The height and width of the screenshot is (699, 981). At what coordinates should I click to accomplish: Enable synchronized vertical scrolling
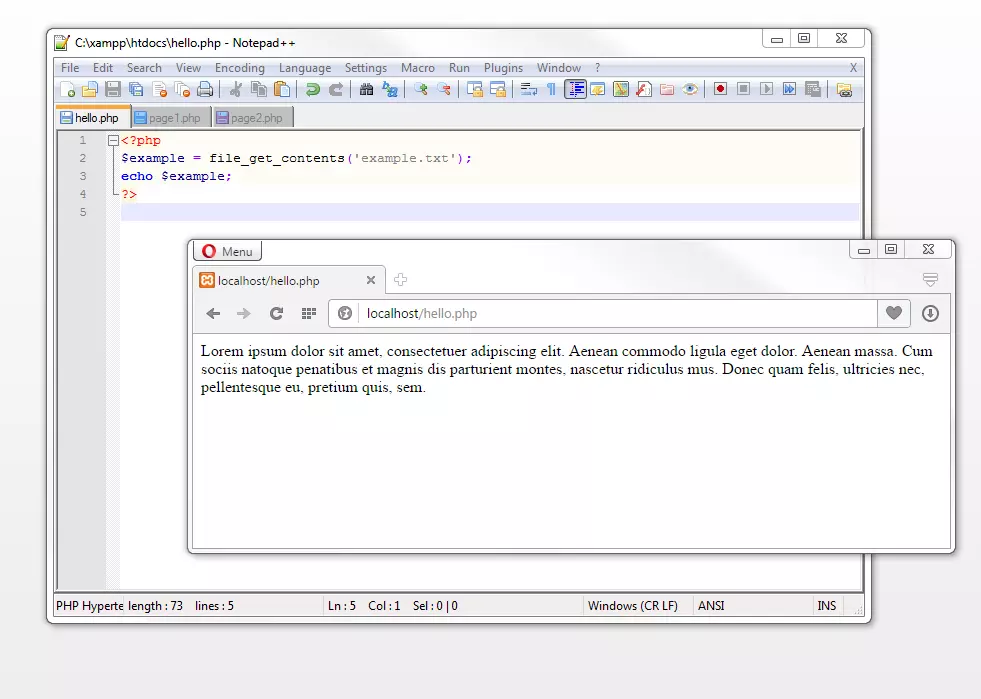[476, 89]
